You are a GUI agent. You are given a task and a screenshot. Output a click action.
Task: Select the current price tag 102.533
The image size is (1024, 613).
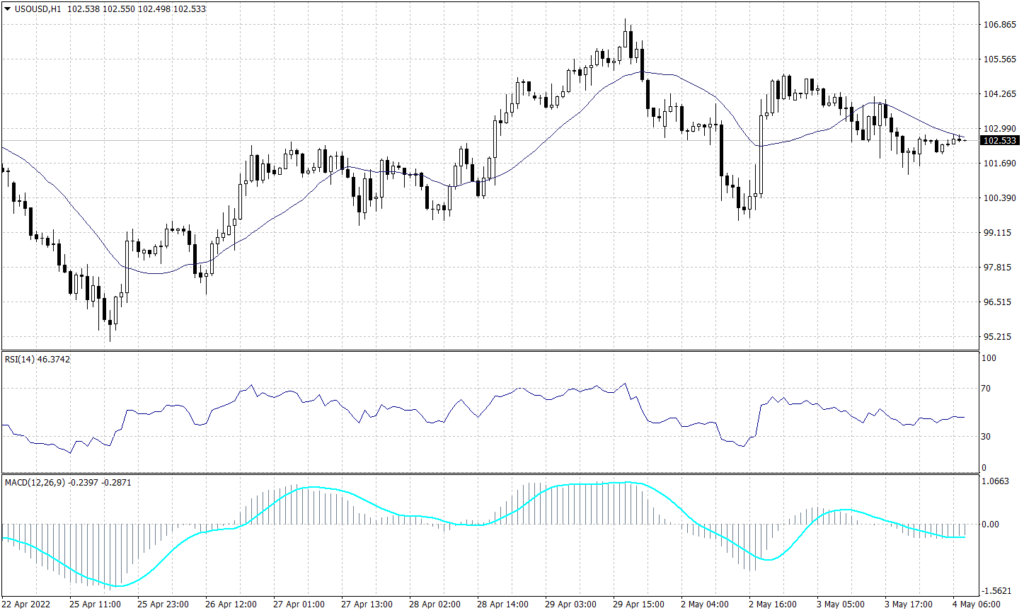tap(1000, 142)
